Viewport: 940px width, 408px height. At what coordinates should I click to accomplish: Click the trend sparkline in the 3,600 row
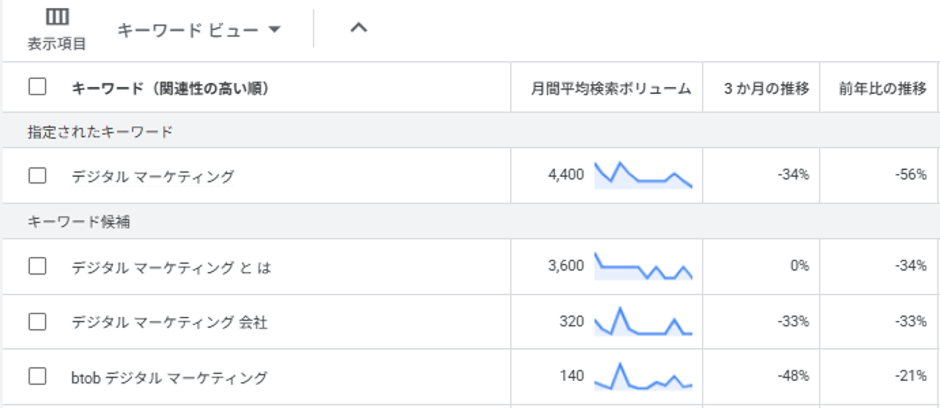click(x=643, y=266)
